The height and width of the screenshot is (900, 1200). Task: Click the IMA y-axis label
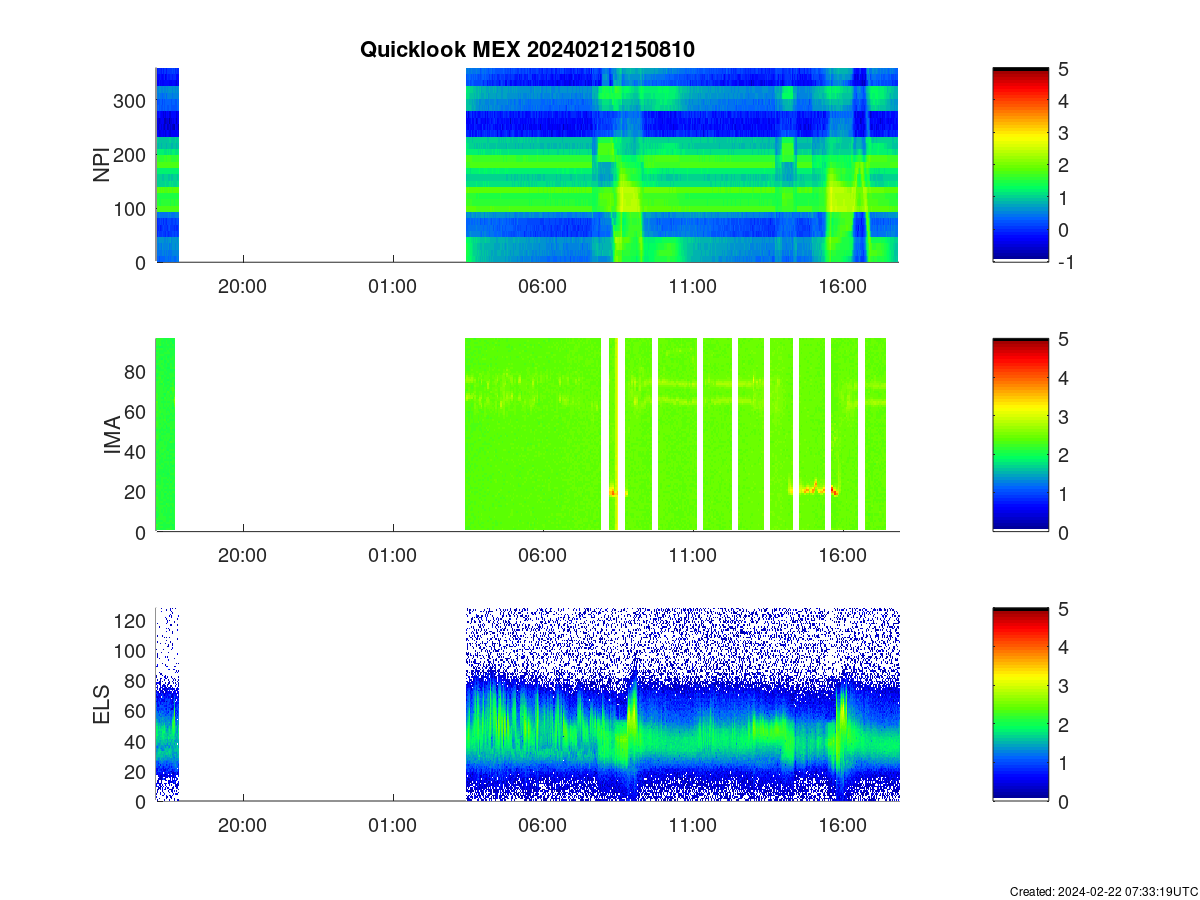pos(112,435)
